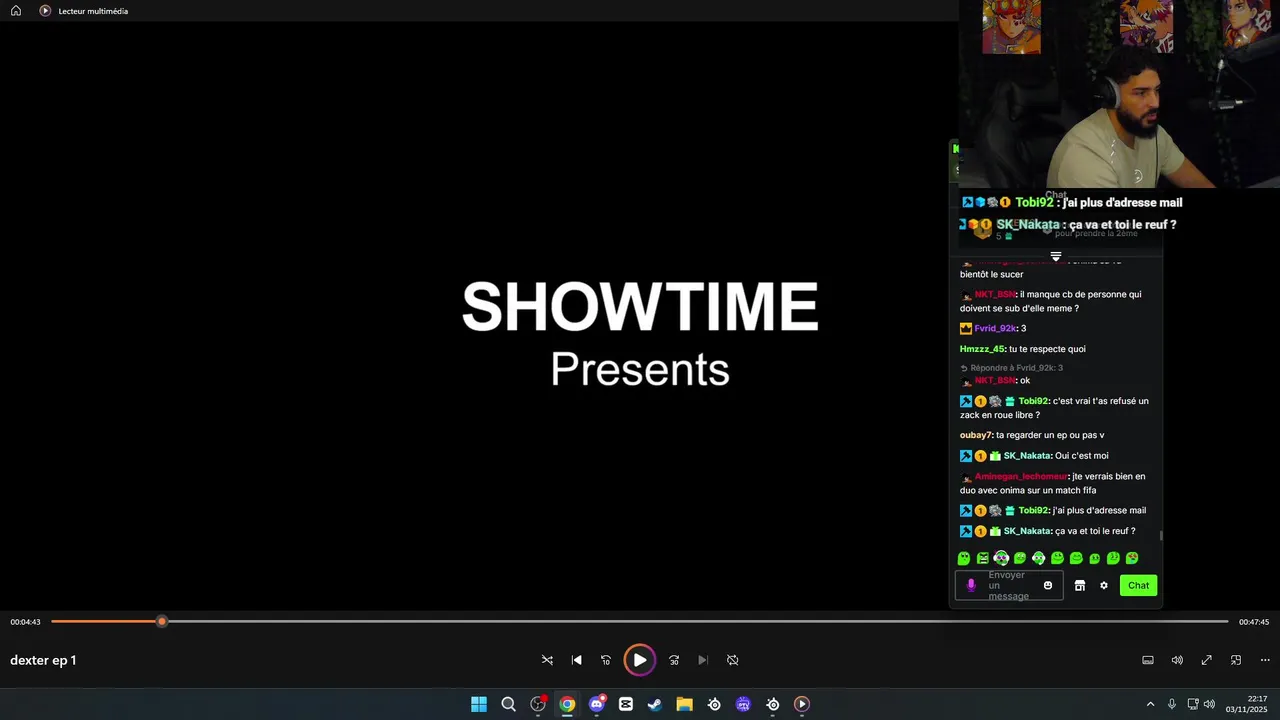Open Aminegan_lechomeur's profile in chat
This screenshot has width=1280, height=720.
point(1022,476)
